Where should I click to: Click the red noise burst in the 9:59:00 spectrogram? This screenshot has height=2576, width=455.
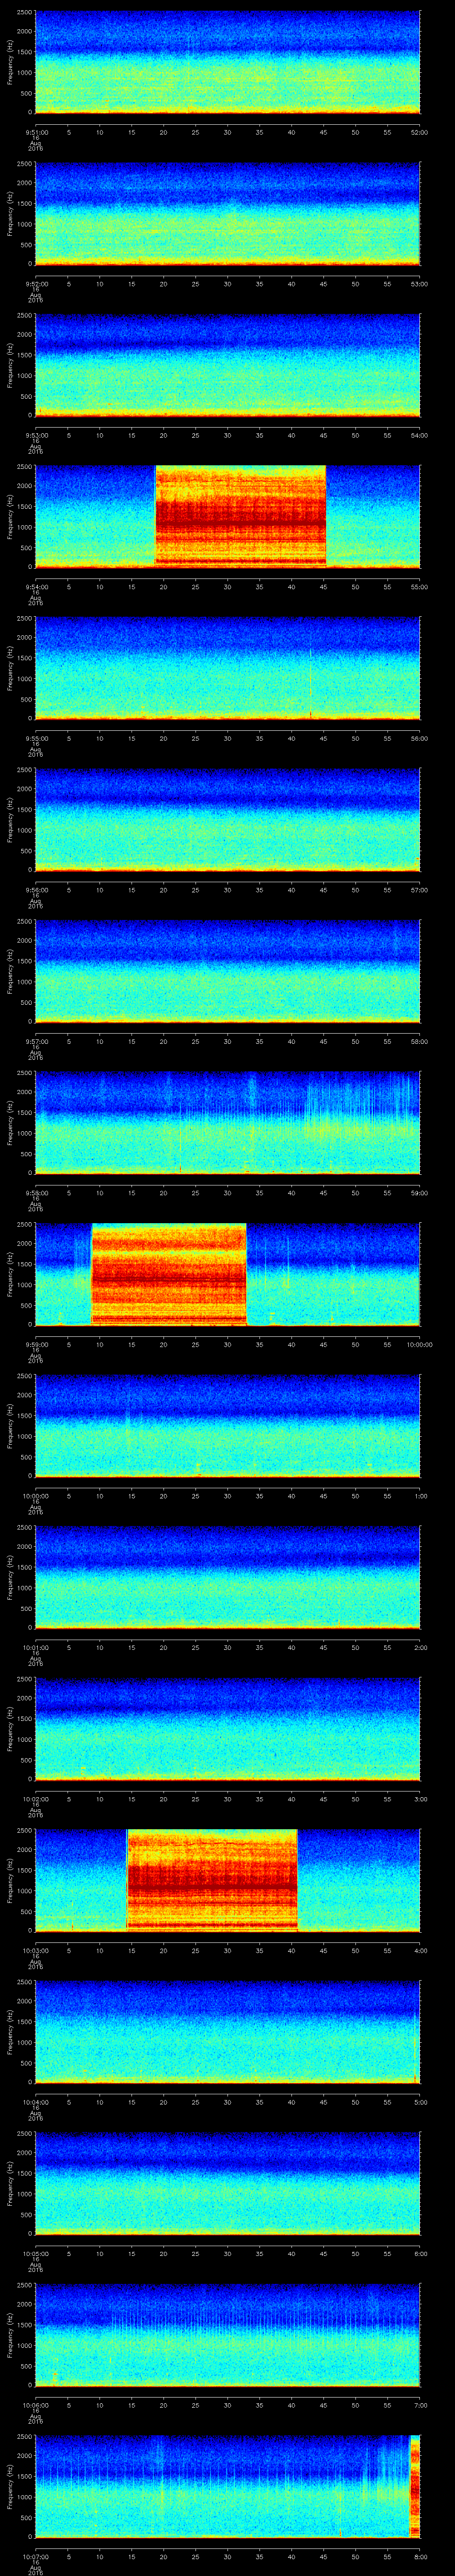[168, 1274]
